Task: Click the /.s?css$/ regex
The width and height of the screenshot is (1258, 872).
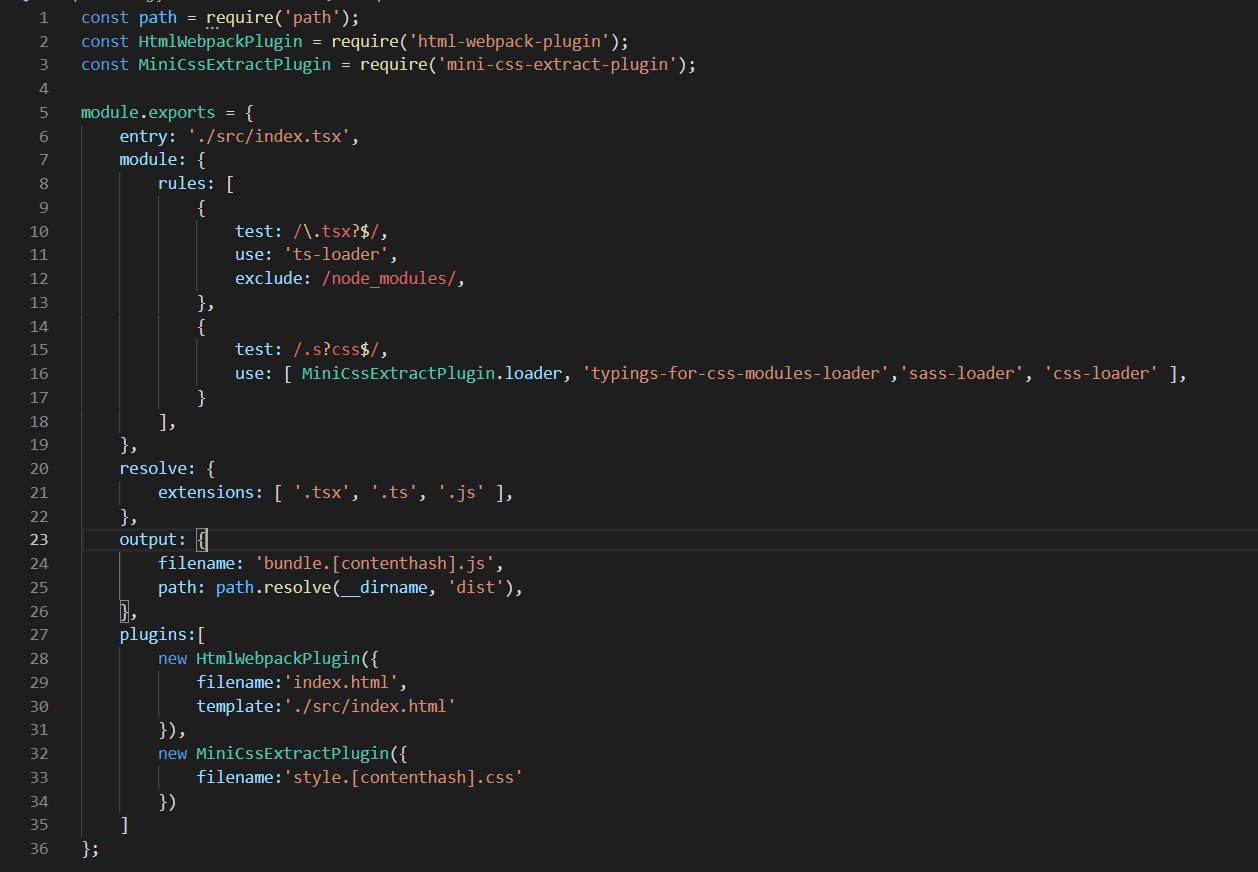Action: click(336, 350)
